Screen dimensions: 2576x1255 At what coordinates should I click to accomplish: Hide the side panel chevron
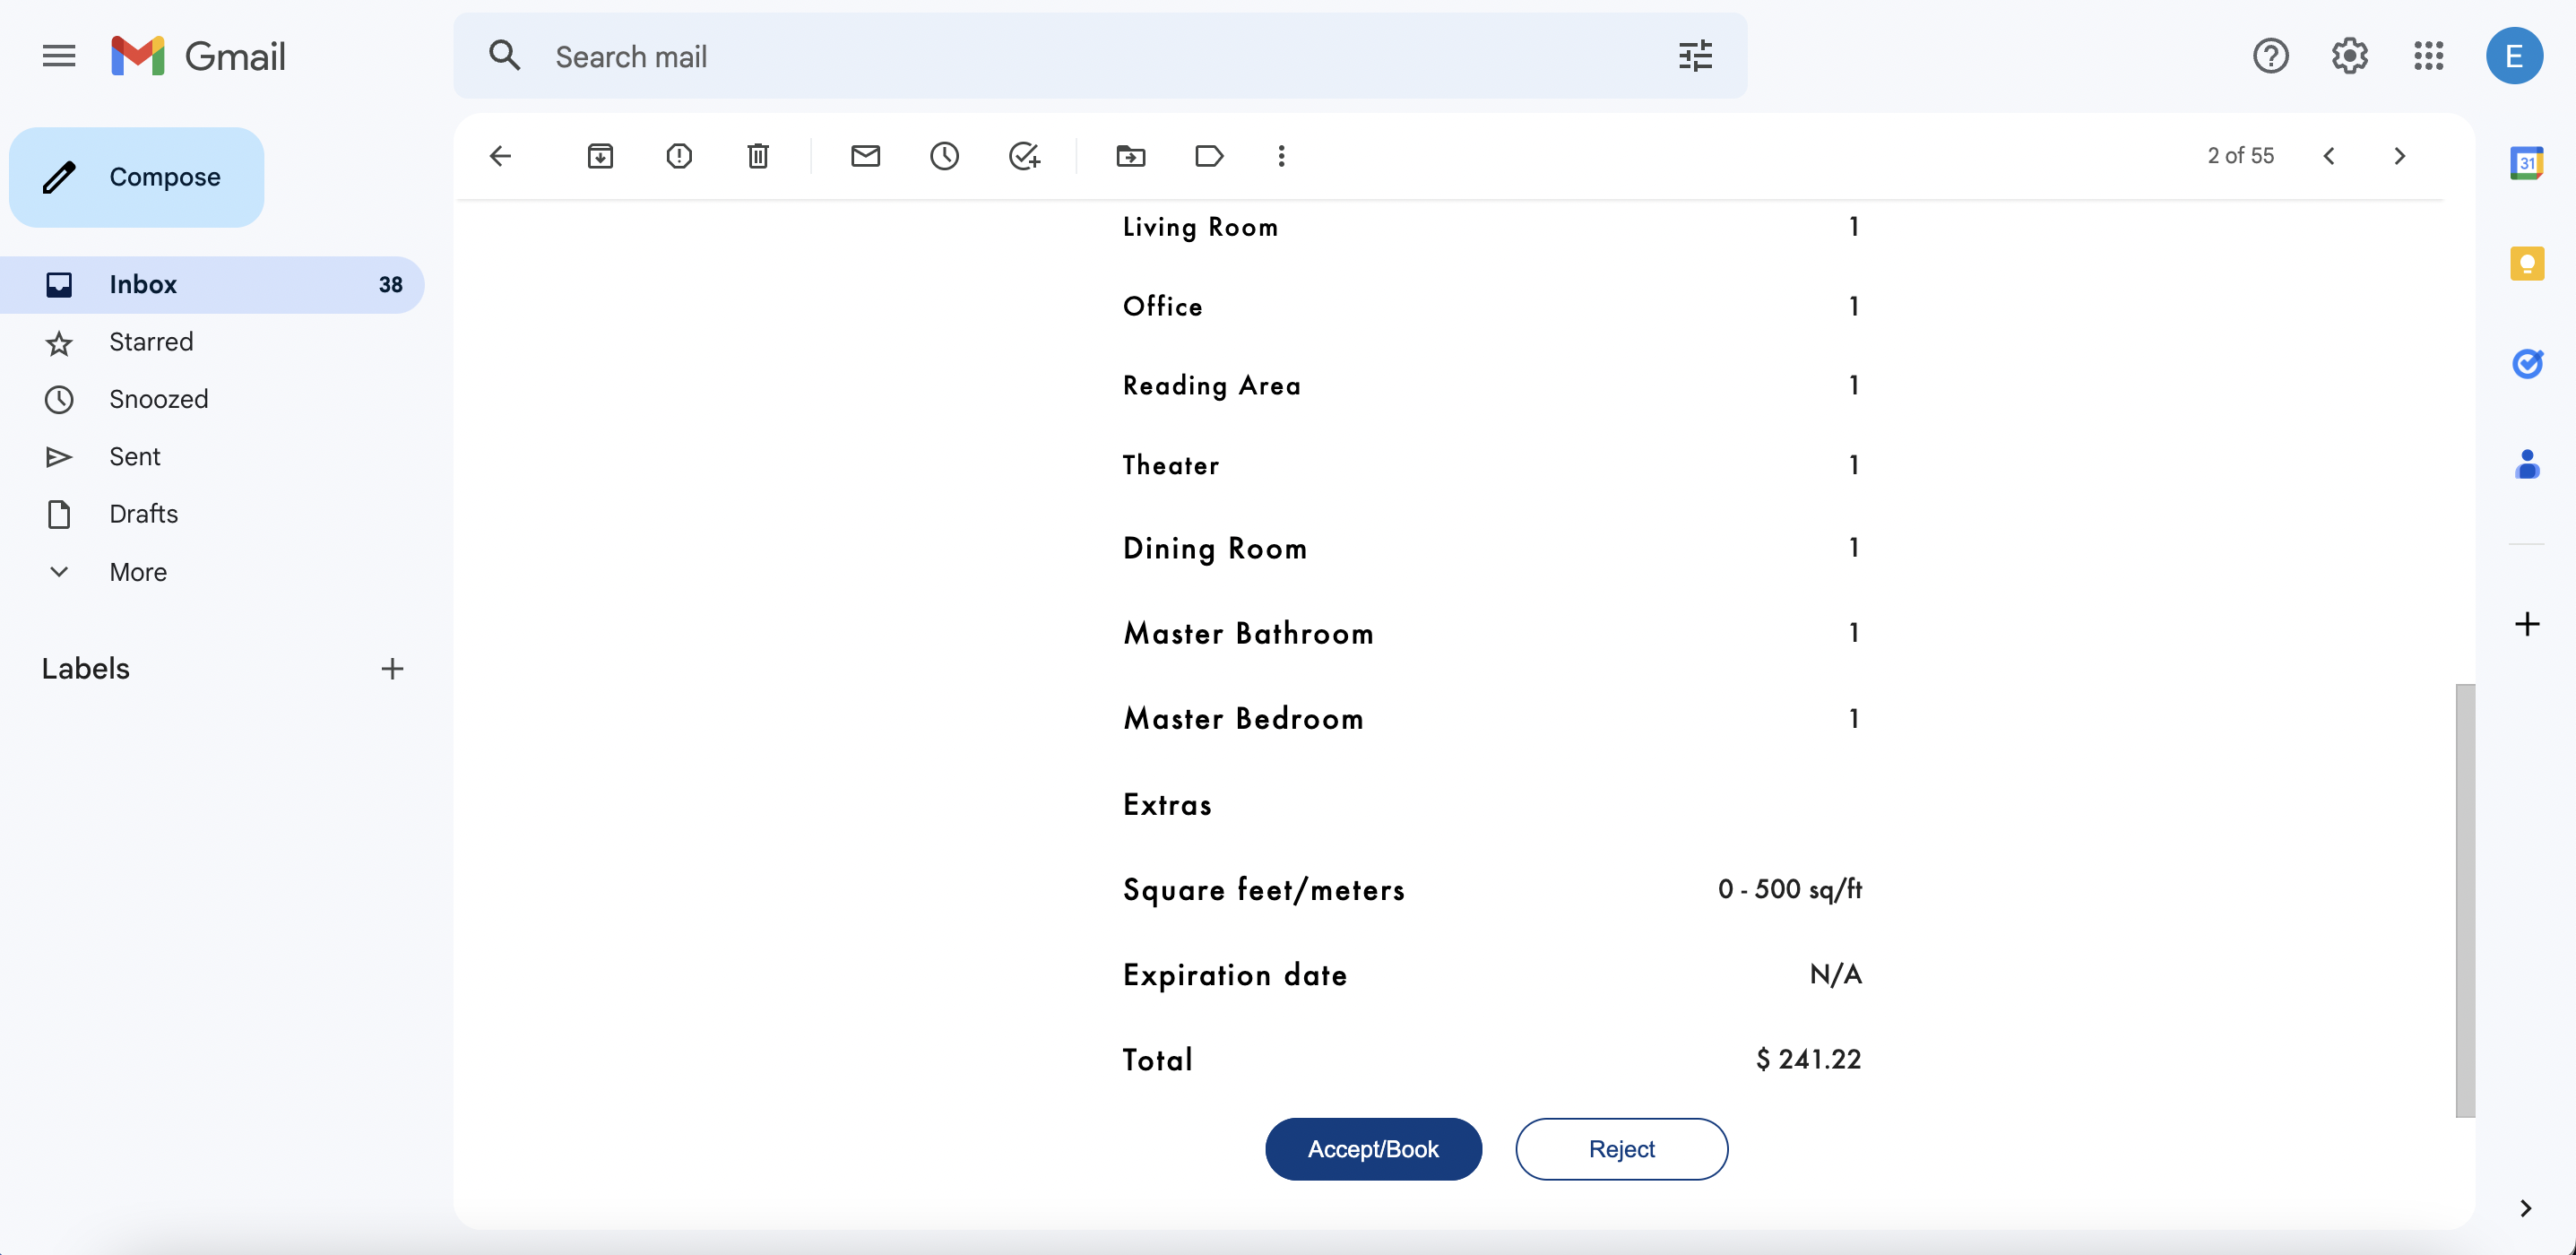2525,1208
